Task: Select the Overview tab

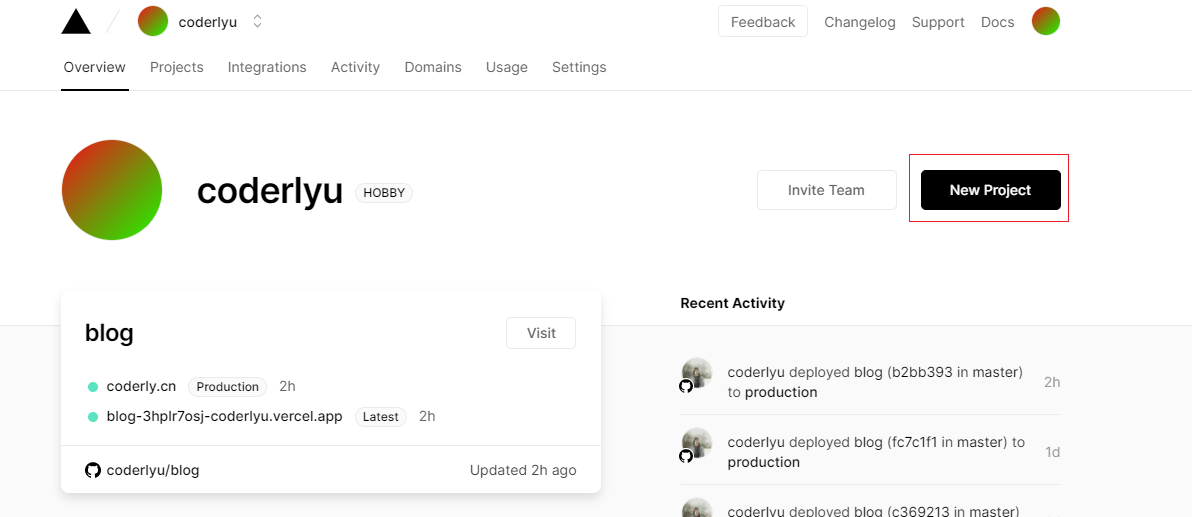Action: point(94,67)
